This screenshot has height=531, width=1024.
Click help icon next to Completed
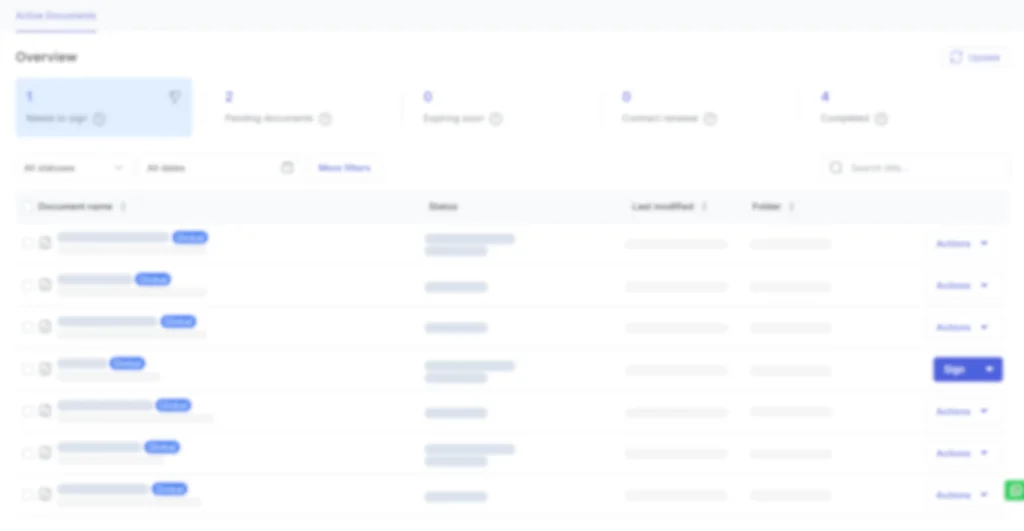(881, 119)
